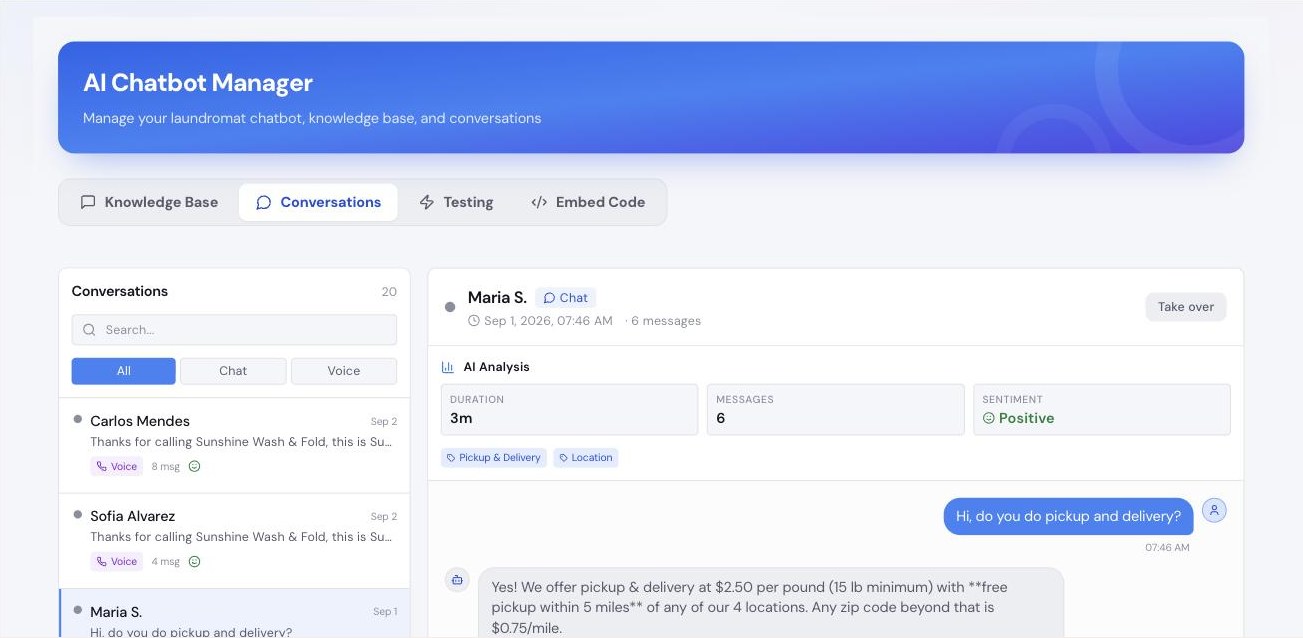
Task: Click the Pickup & Delivery tag
Action: pos(494,457)
